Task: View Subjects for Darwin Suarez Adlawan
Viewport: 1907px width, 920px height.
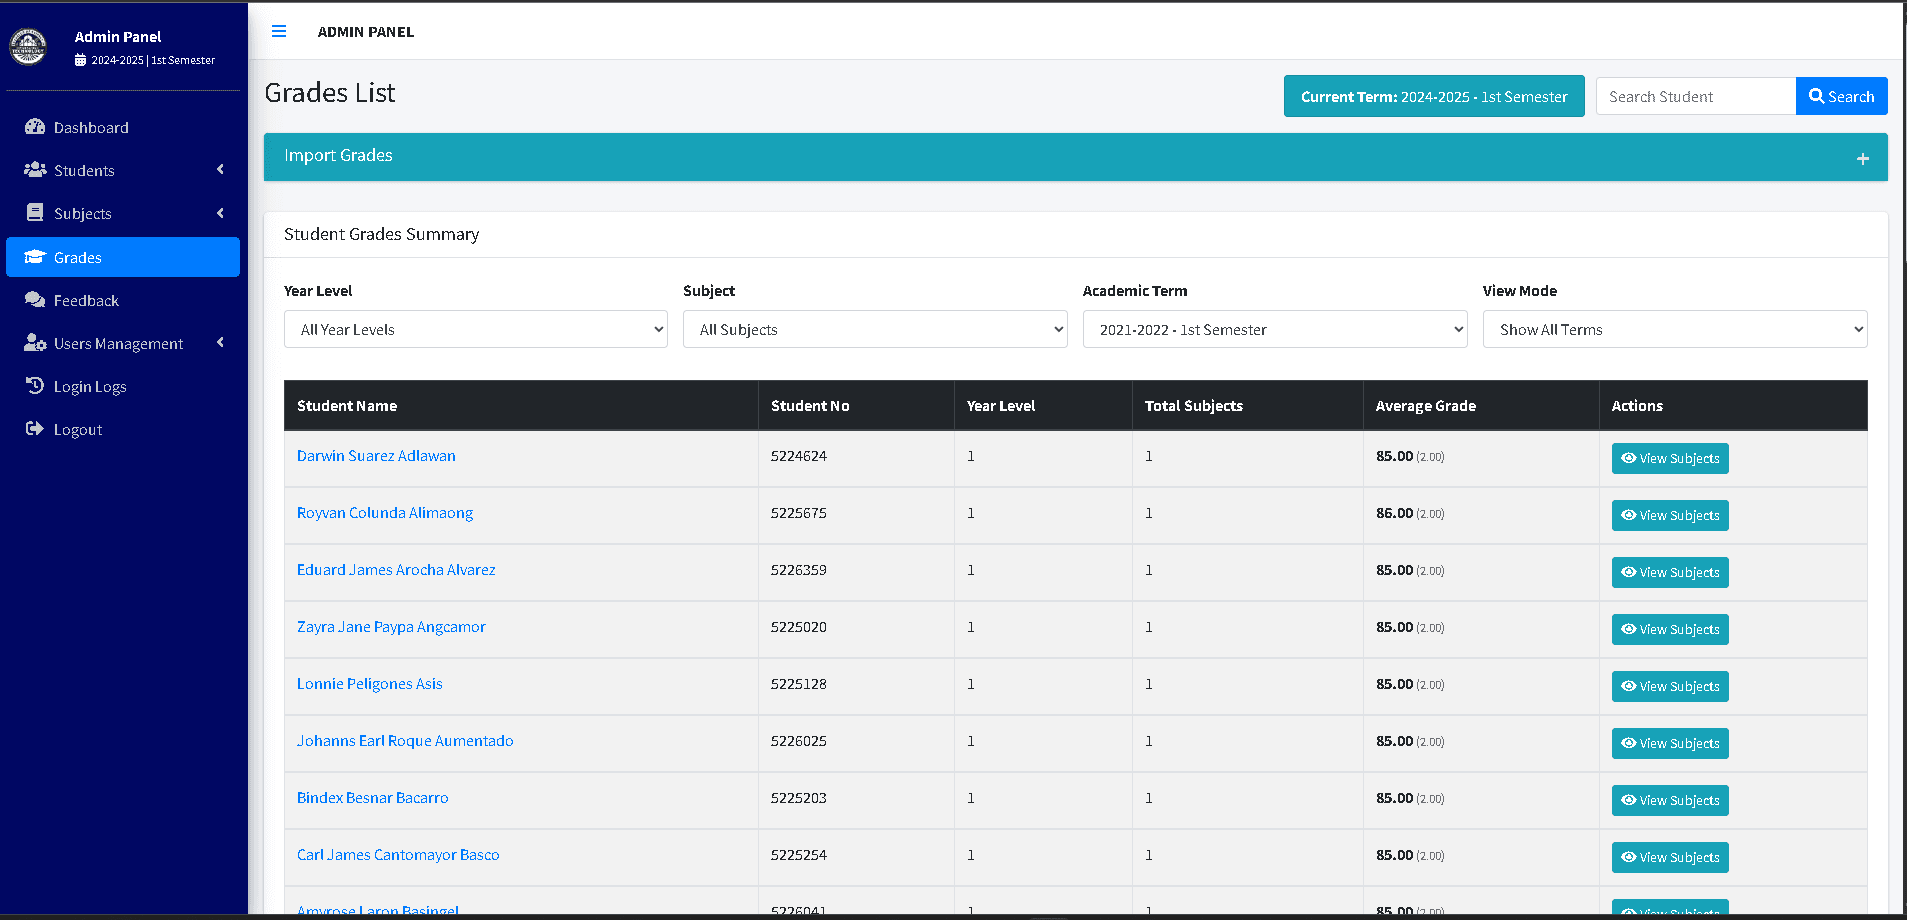Action: point(1670,458)
